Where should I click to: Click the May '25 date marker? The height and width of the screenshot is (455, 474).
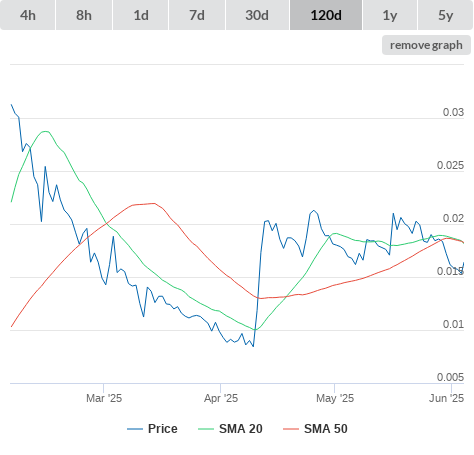[335, 398]
